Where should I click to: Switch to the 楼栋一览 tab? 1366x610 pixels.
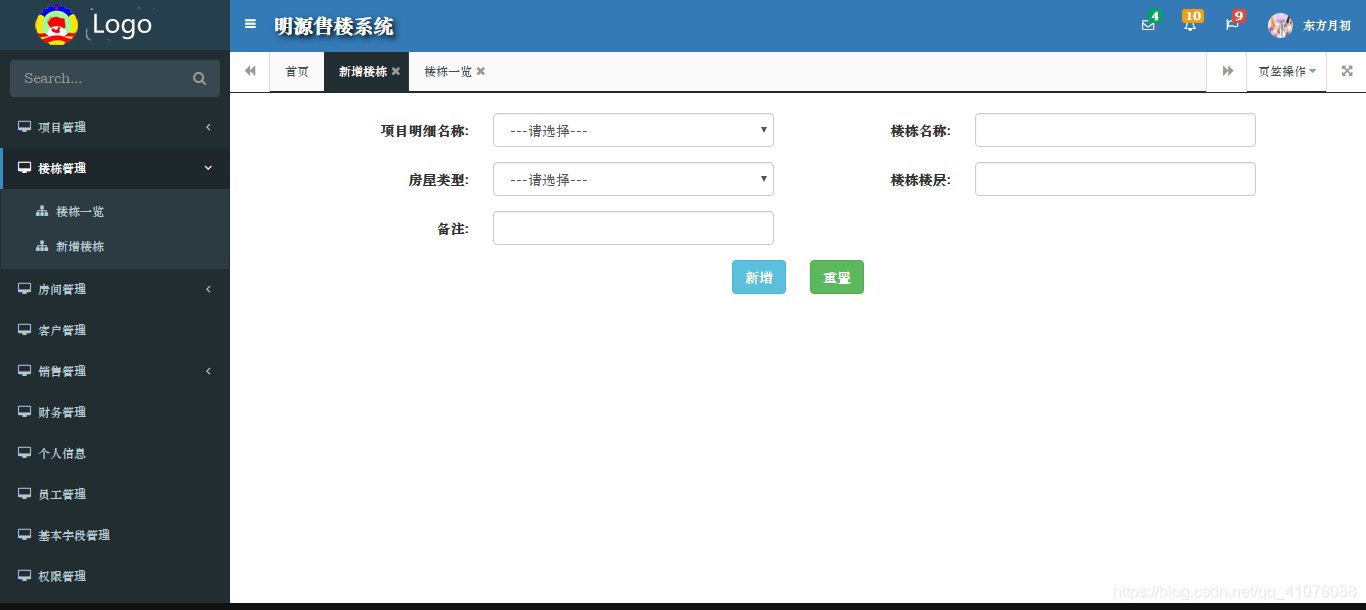447,72
